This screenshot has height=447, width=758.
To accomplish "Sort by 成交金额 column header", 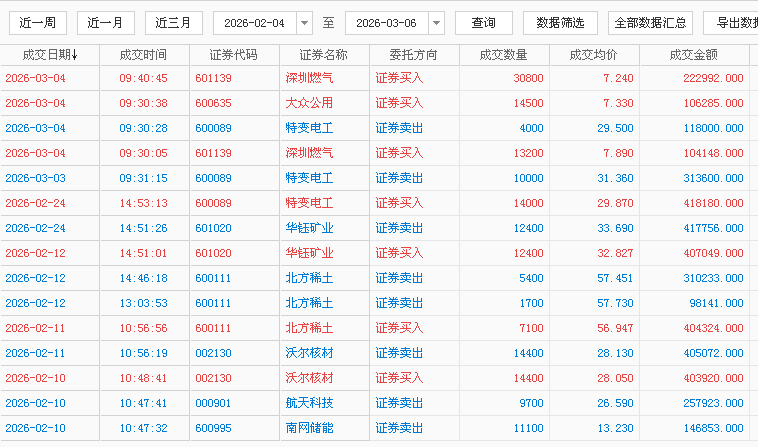I will [694, 55].
